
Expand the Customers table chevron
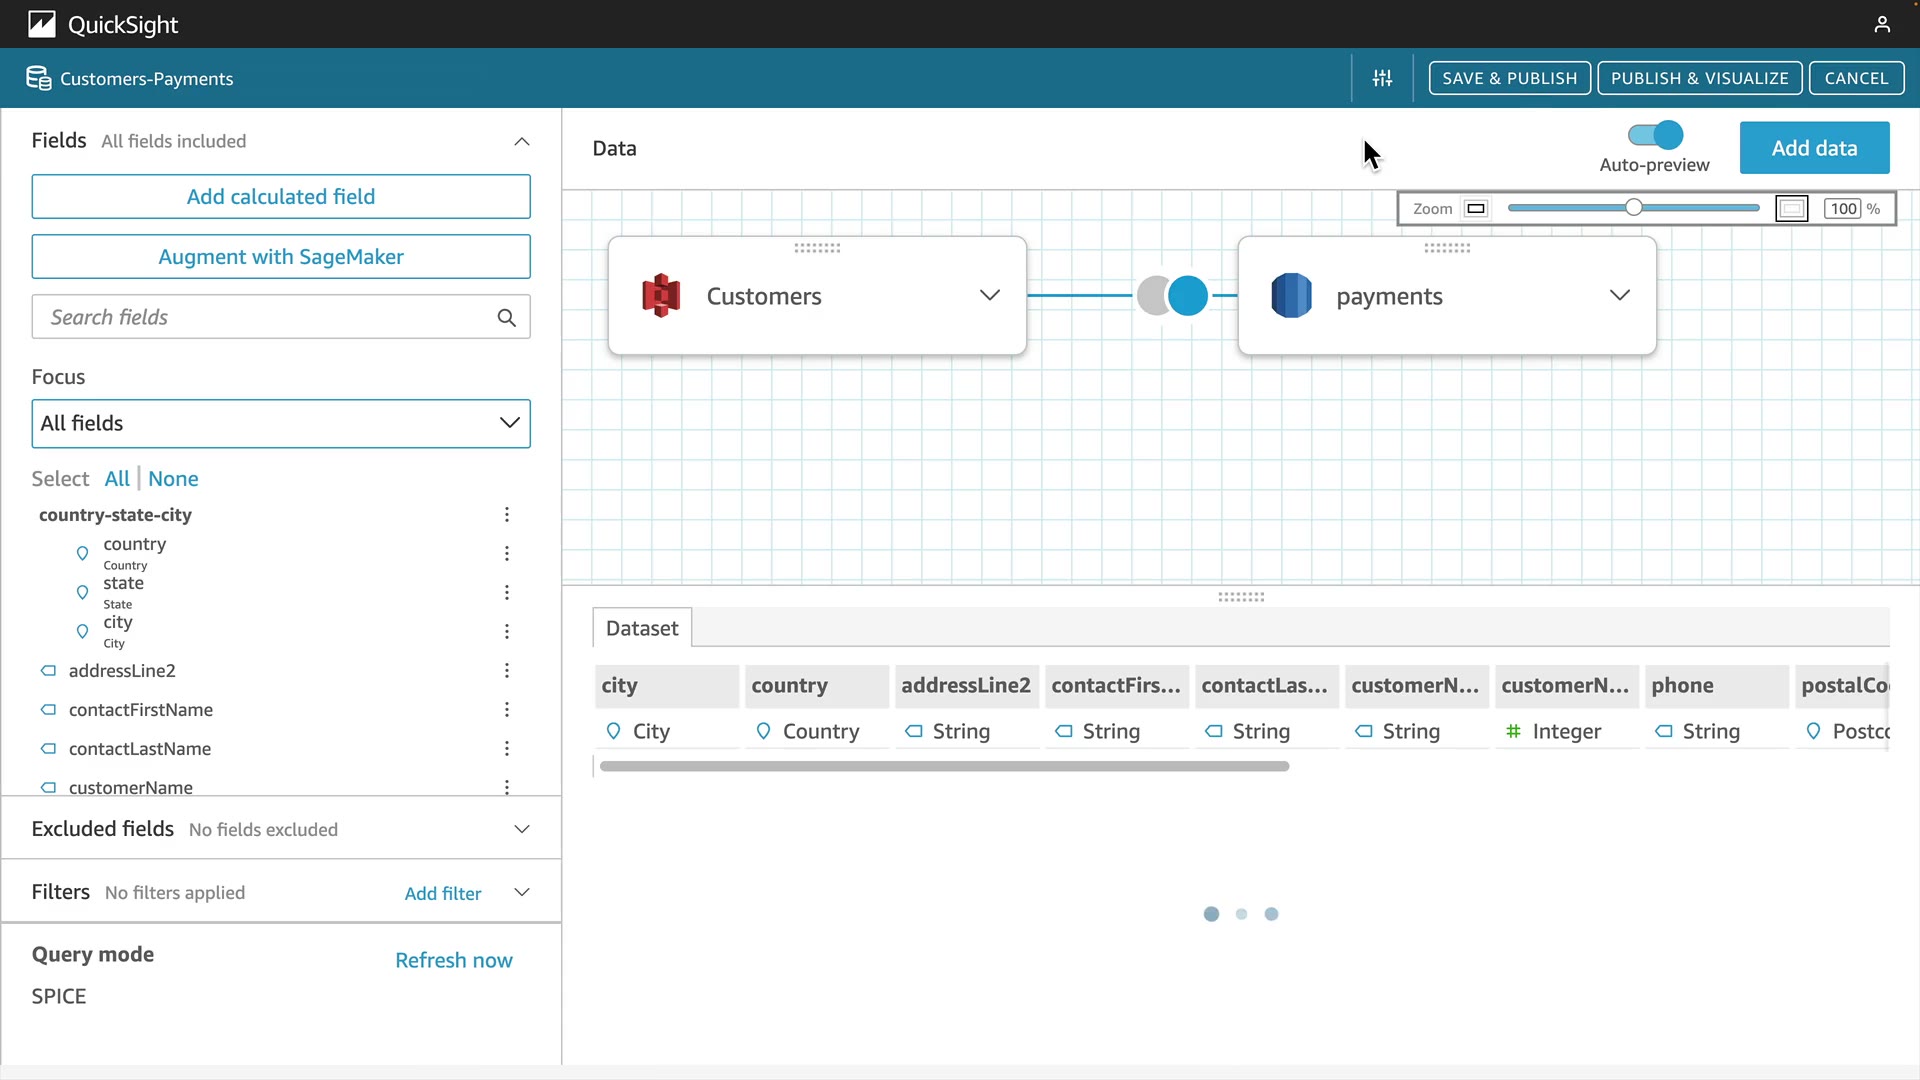(990, 296)
